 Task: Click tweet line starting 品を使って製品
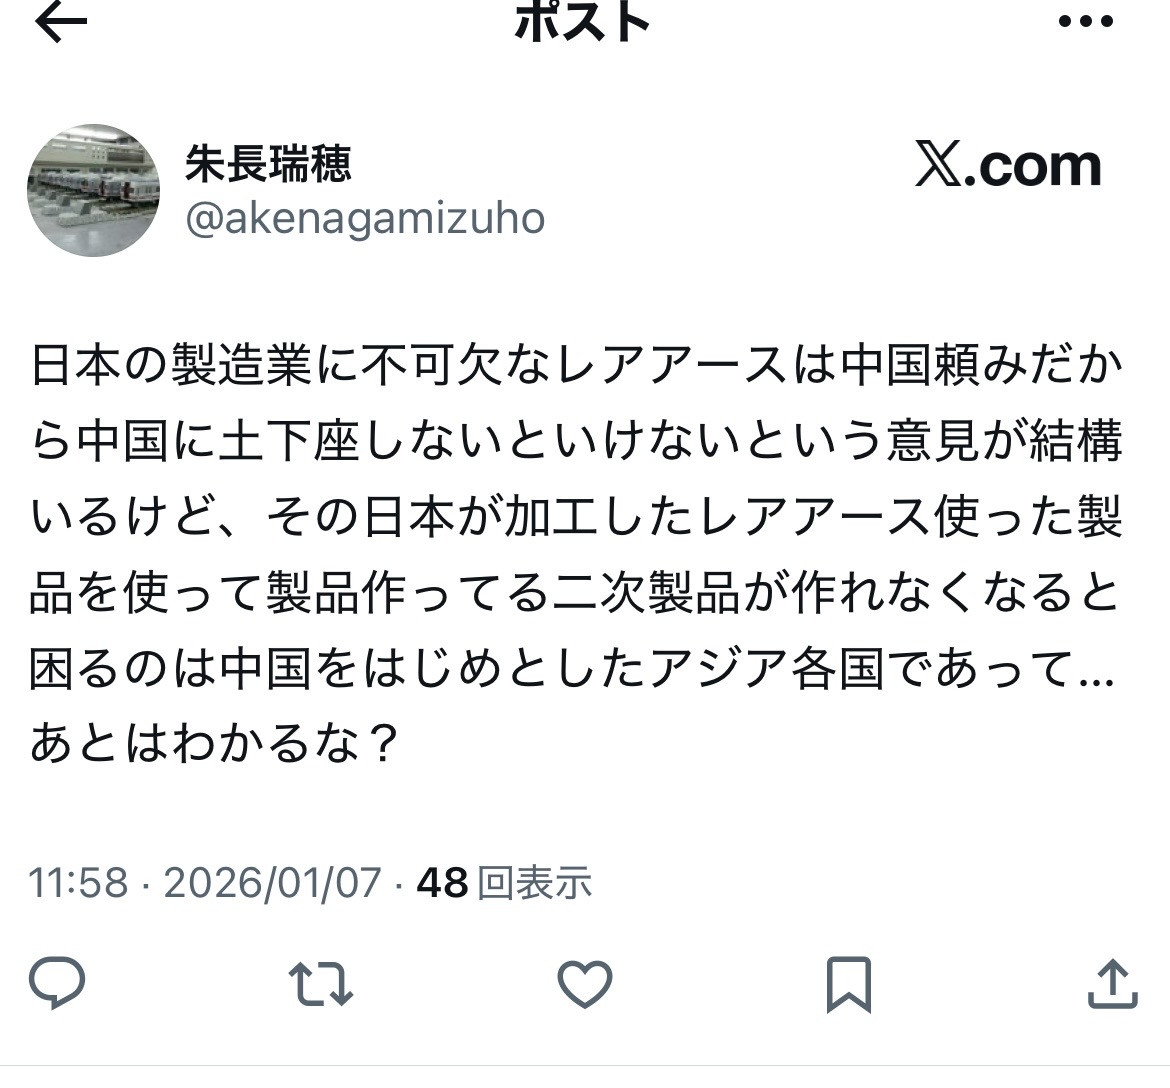(x=575, y=592)
